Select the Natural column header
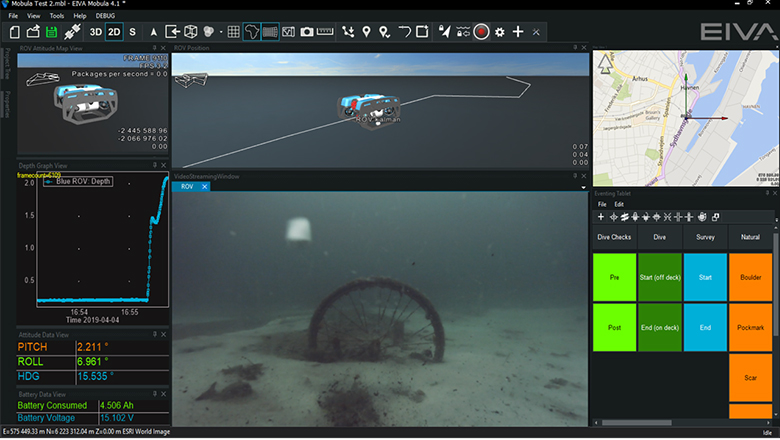Screen dimensions: 780x440 [750, 237]
